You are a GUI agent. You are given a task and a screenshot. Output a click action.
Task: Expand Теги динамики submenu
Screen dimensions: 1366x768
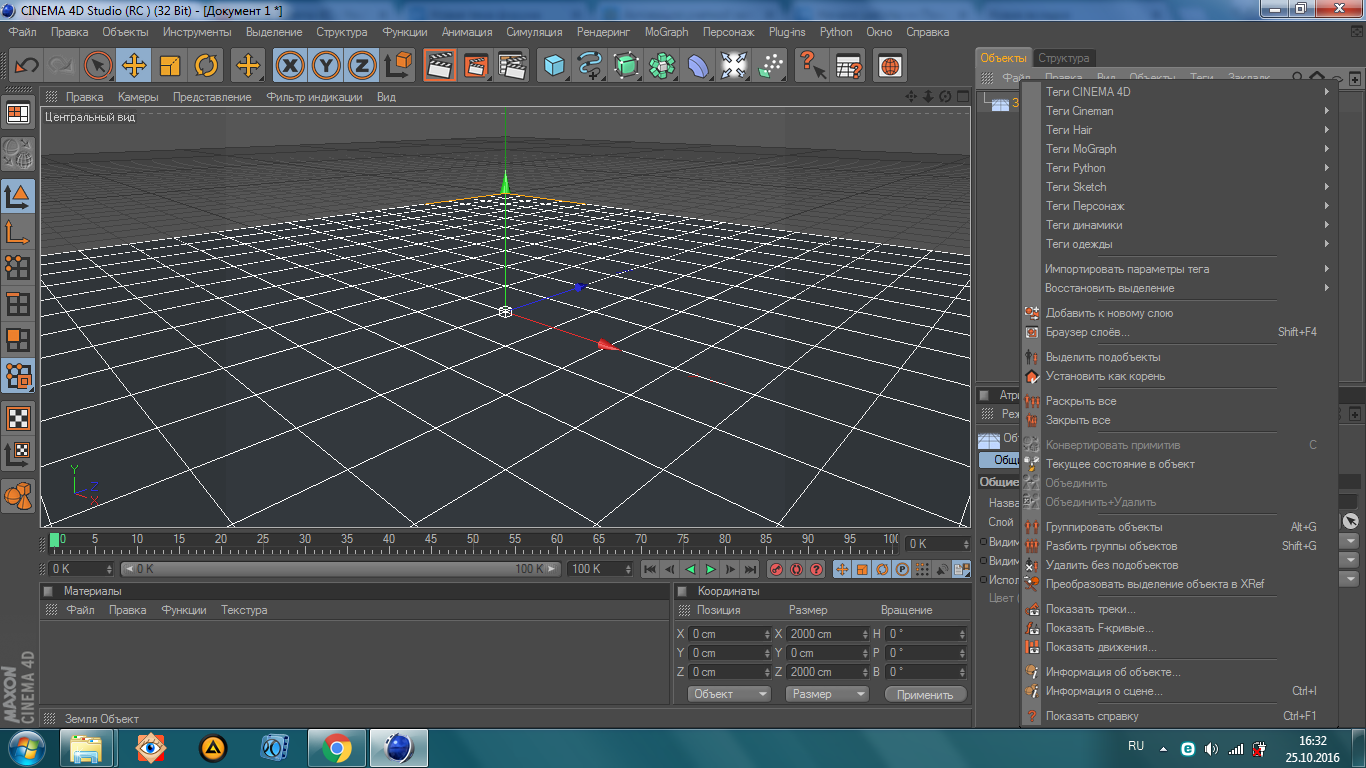pos(1180,225)
